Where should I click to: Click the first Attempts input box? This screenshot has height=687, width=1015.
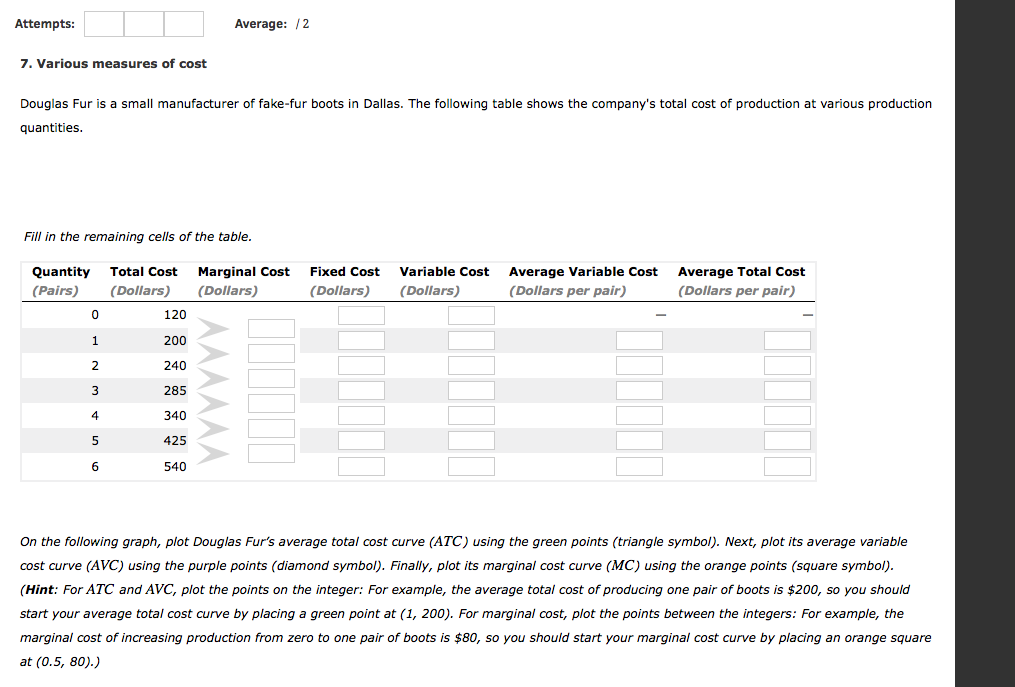[104, 24]
